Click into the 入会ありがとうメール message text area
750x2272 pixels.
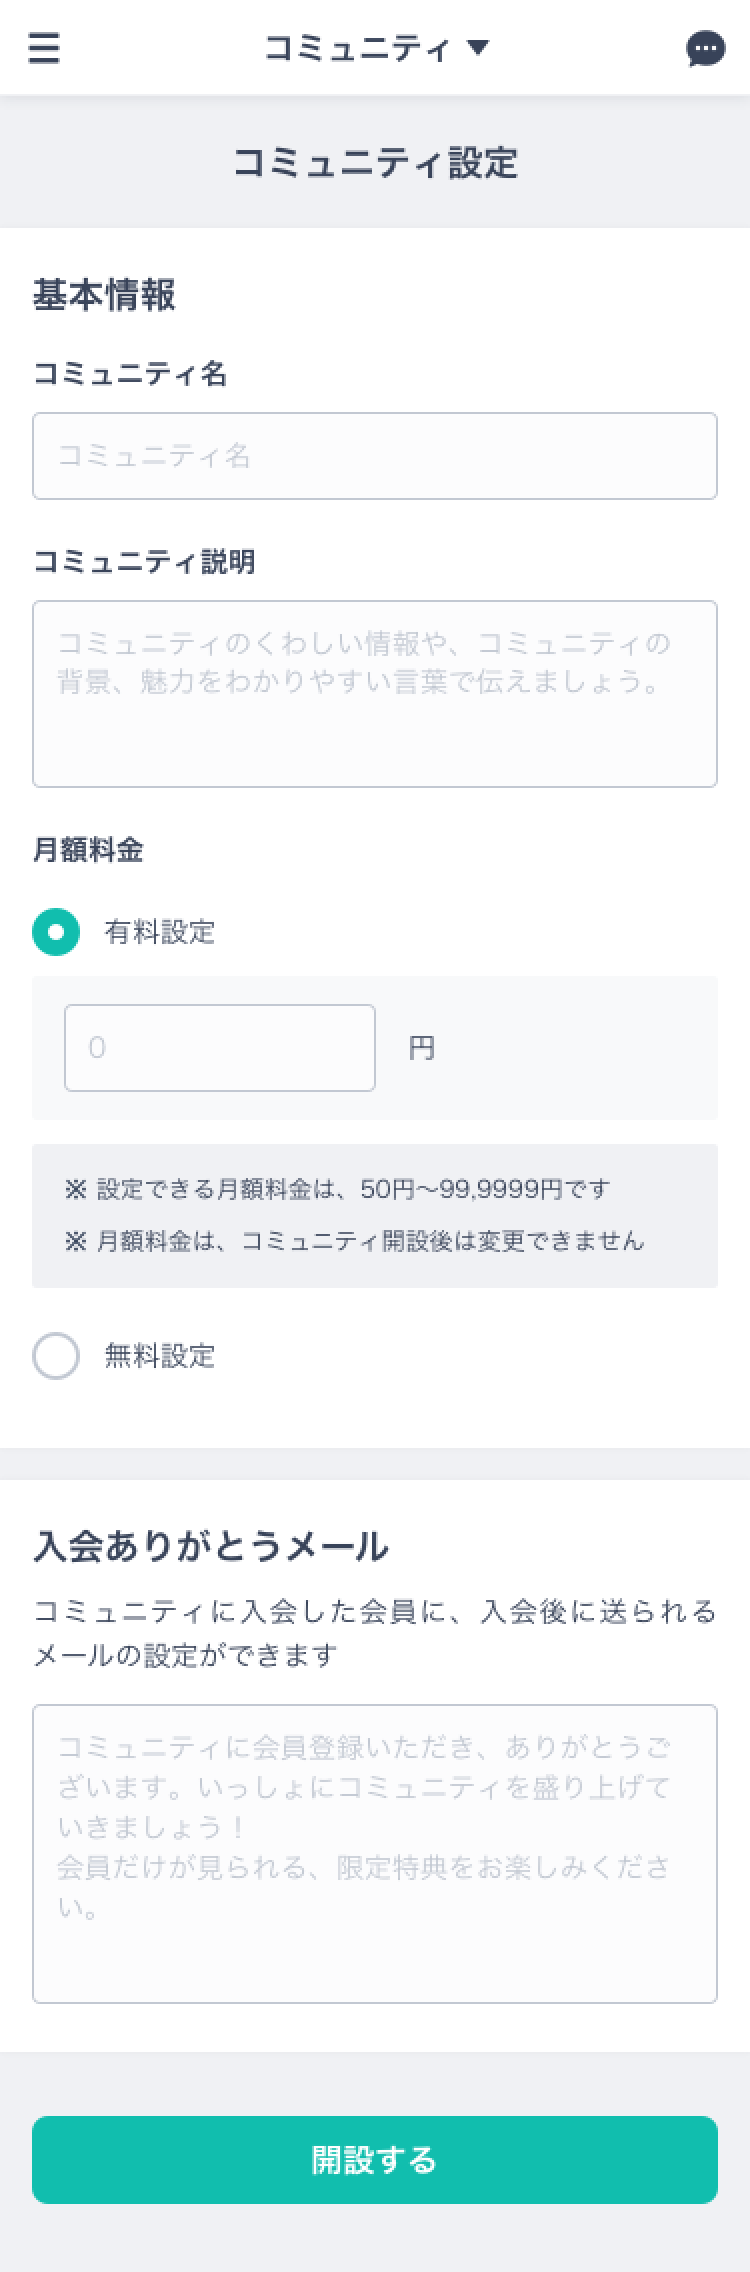pyautogui.click(x=375, y=1854)
